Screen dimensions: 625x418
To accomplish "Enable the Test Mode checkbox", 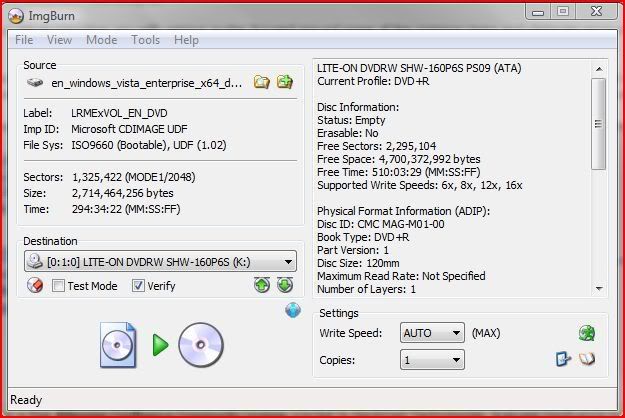I will pos(58,285).
